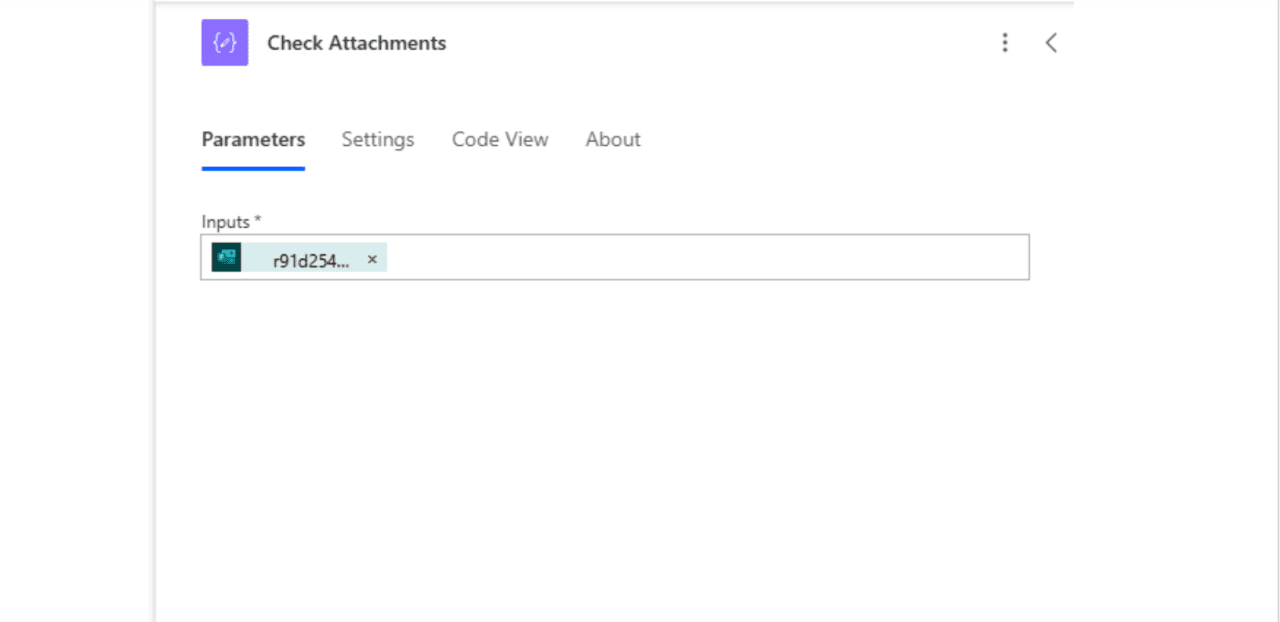The width and height of the screenshot is (1280, 622).
Task: Click the blue underline beneath Parameters
Action: (253, 168)
